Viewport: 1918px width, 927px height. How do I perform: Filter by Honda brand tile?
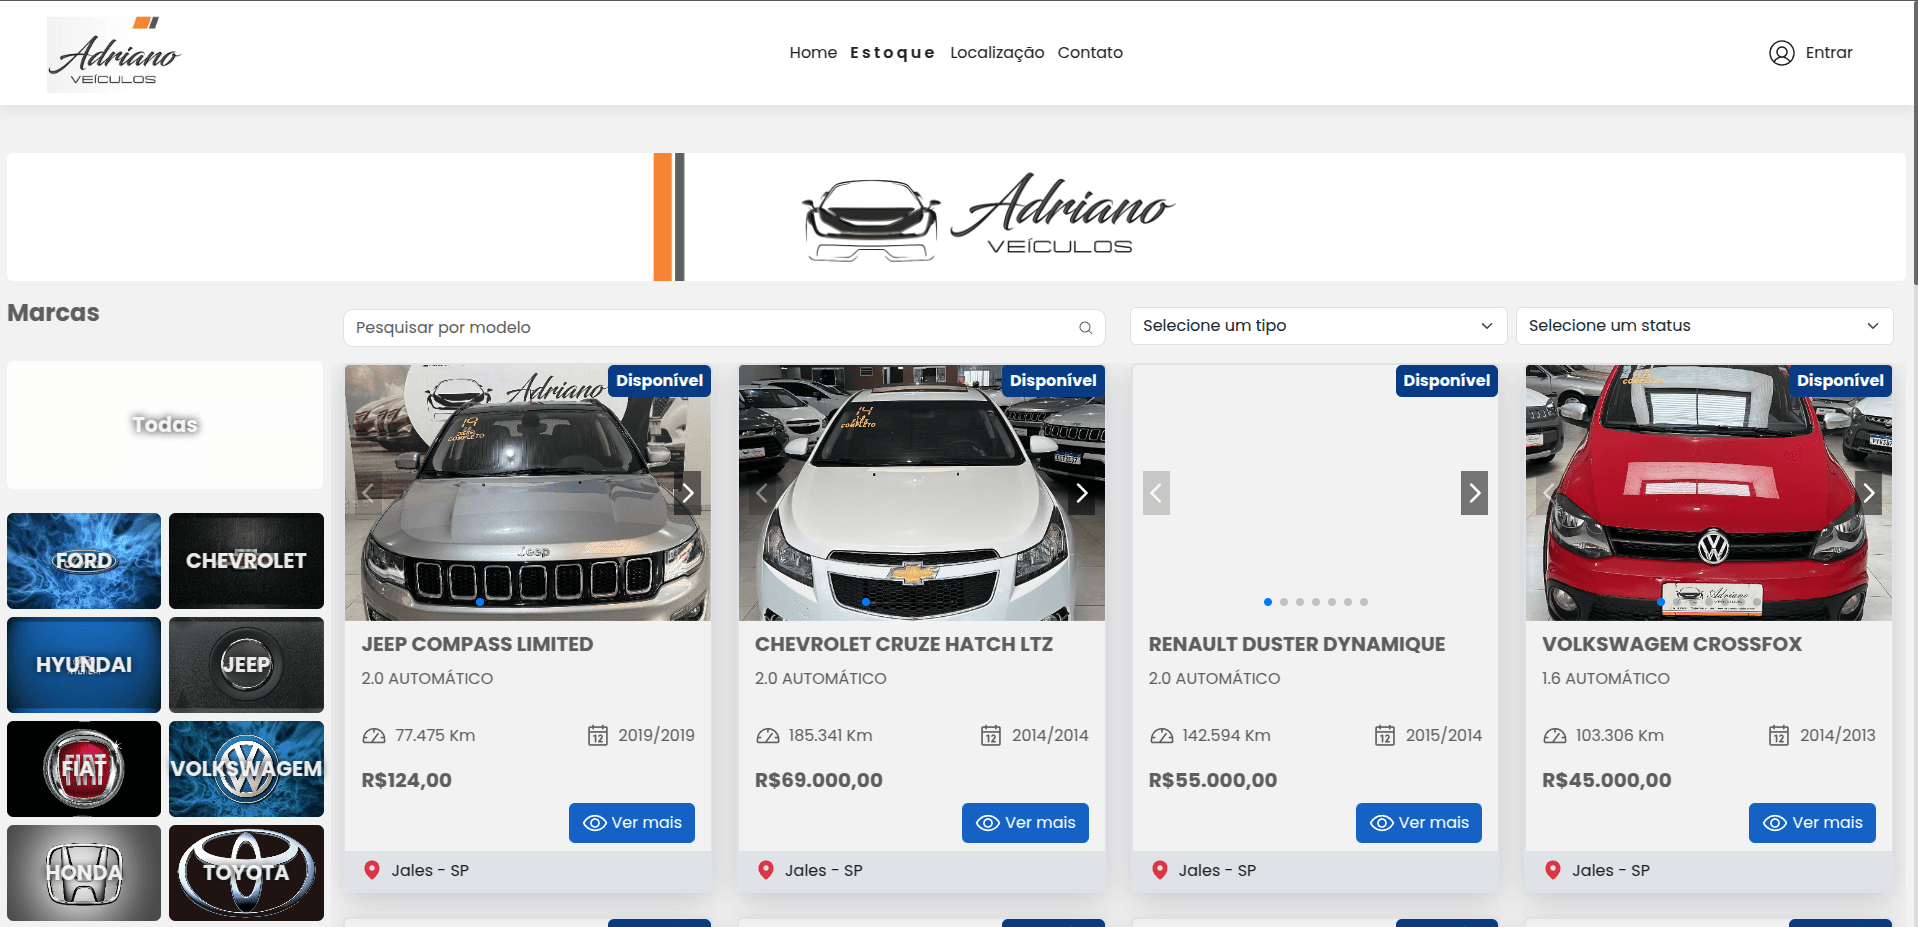pyautogui.click(x=84, y=873)
